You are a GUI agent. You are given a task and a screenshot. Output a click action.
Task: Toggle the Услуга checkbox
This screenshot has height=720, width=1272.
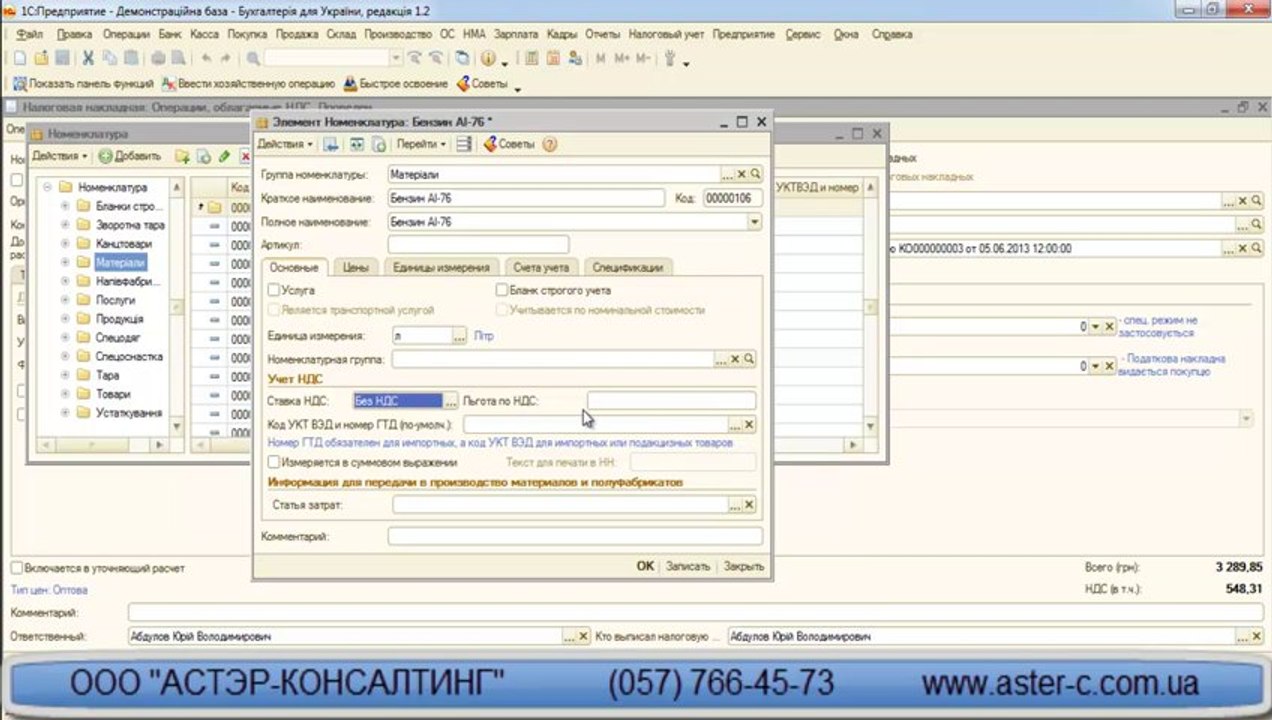(x=274, y=290)
